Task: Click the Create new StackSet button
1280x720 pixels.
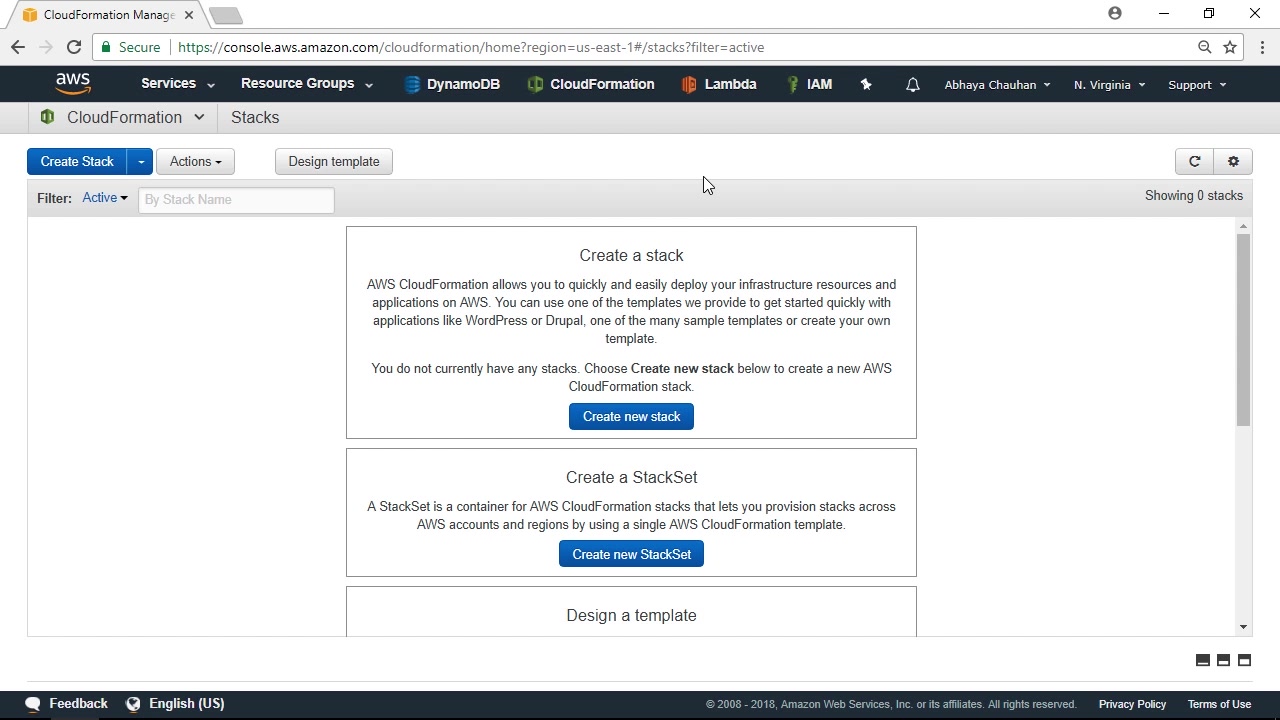Action: click(x=631, y=554)
